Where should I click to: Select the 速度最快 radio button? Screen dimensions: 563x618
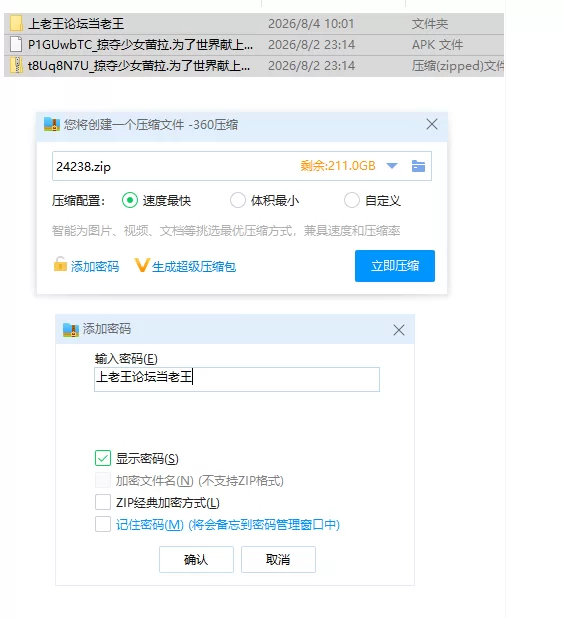130,200
